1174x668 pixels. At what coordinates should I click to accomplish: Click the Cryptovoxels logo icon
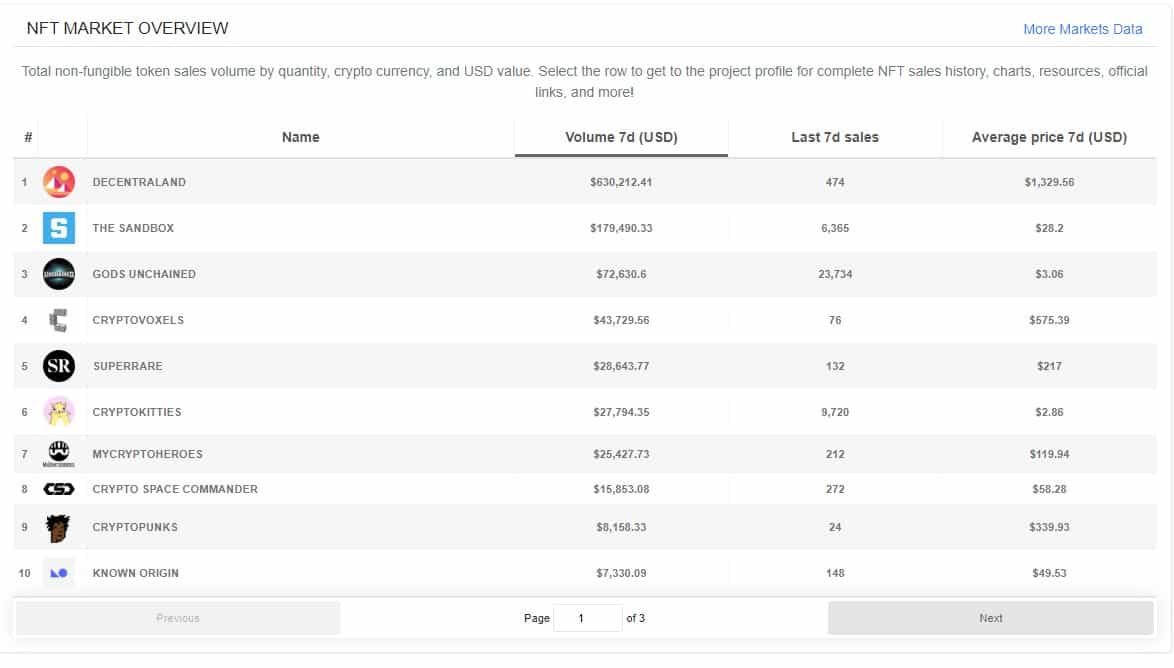(x=58, y=321)
